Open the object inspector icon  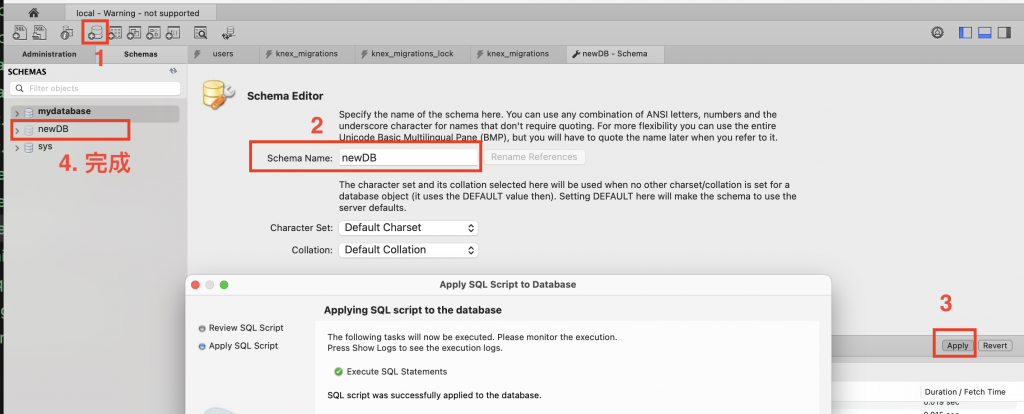click(x=67, y=32)
